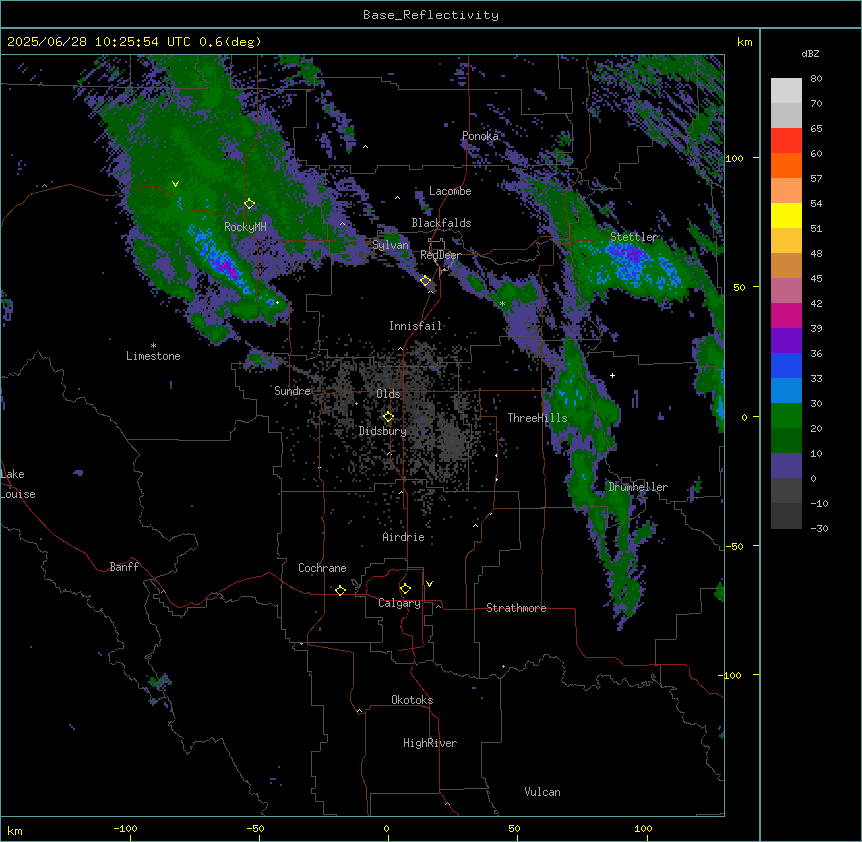Click the km unit label at top right

click(745, 42)
